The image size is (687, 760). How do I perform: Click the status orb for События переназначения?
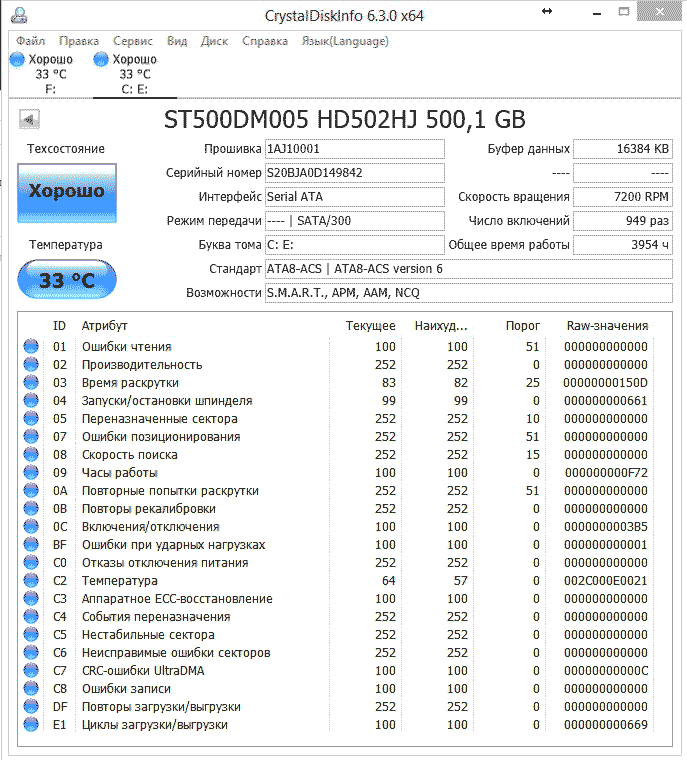(31, 617)
